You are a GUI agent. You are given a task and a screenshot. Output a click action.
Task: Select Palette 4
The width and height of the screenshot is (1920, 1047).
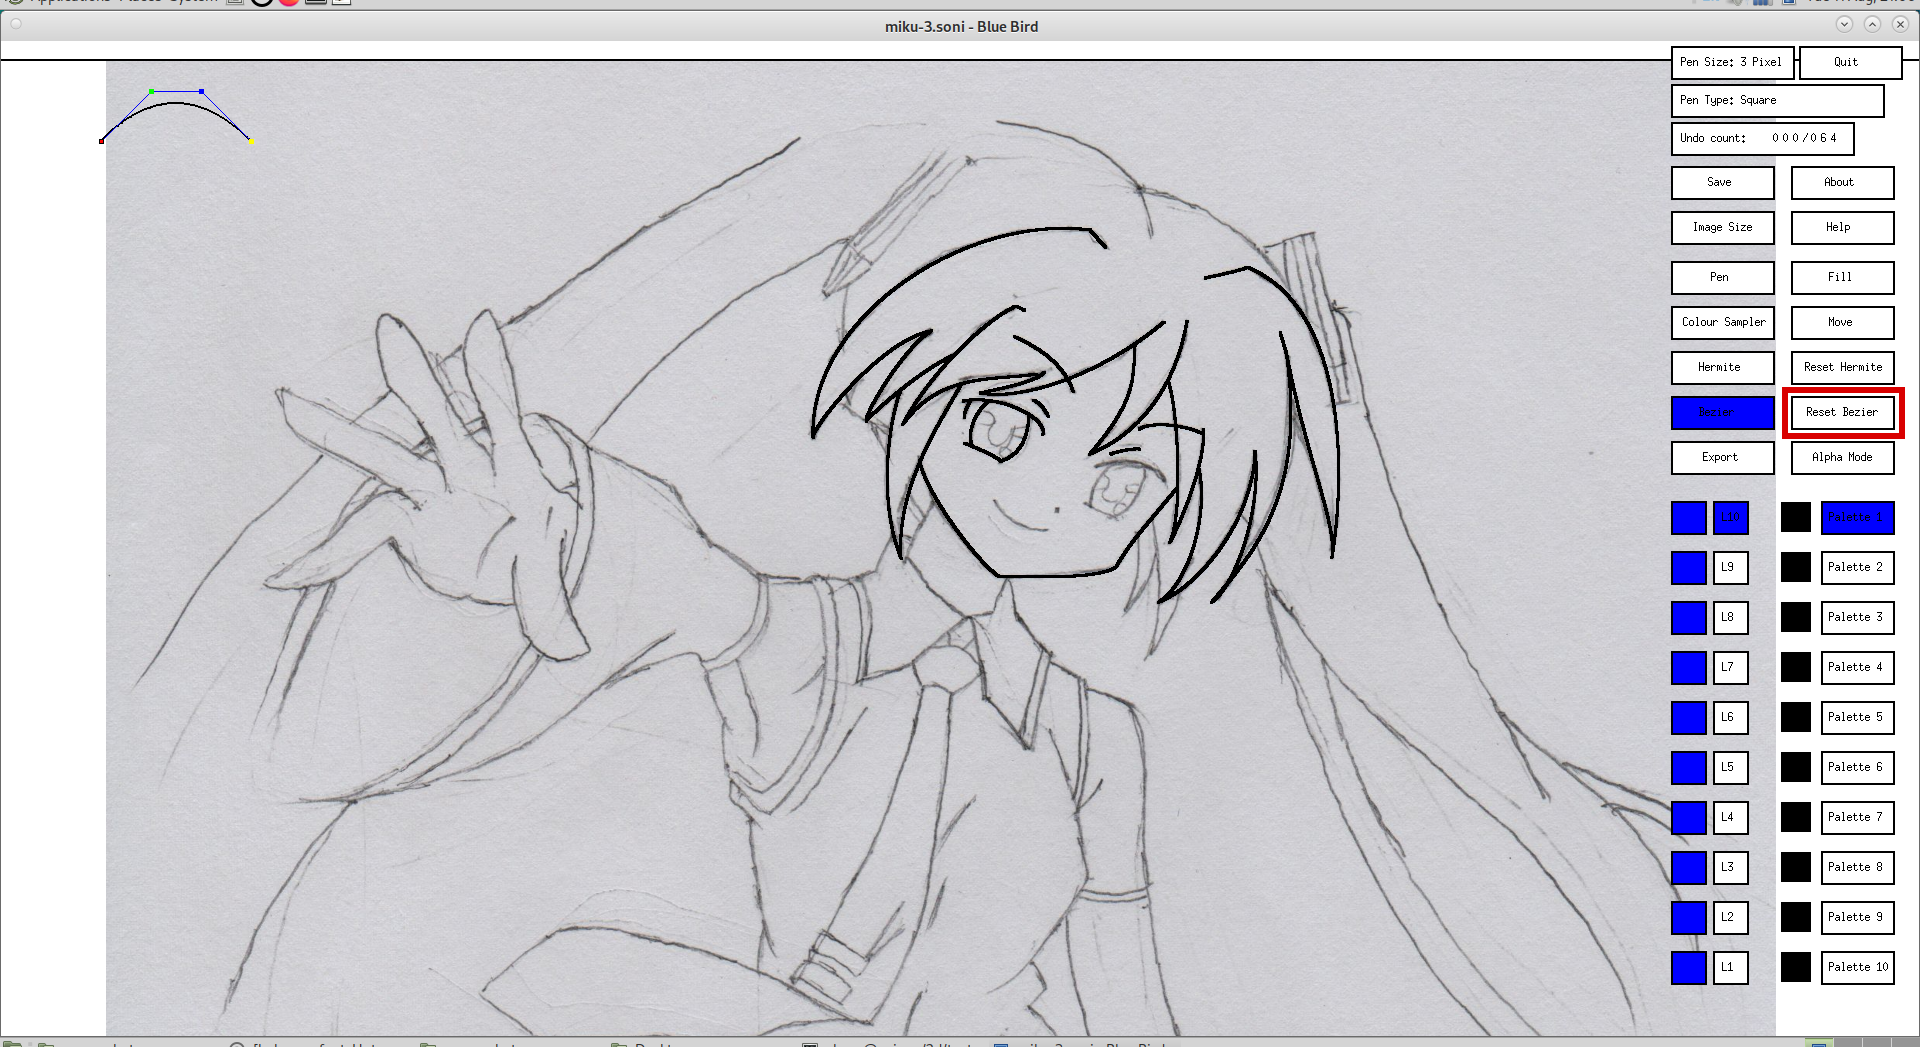[x=1857, y=667]
